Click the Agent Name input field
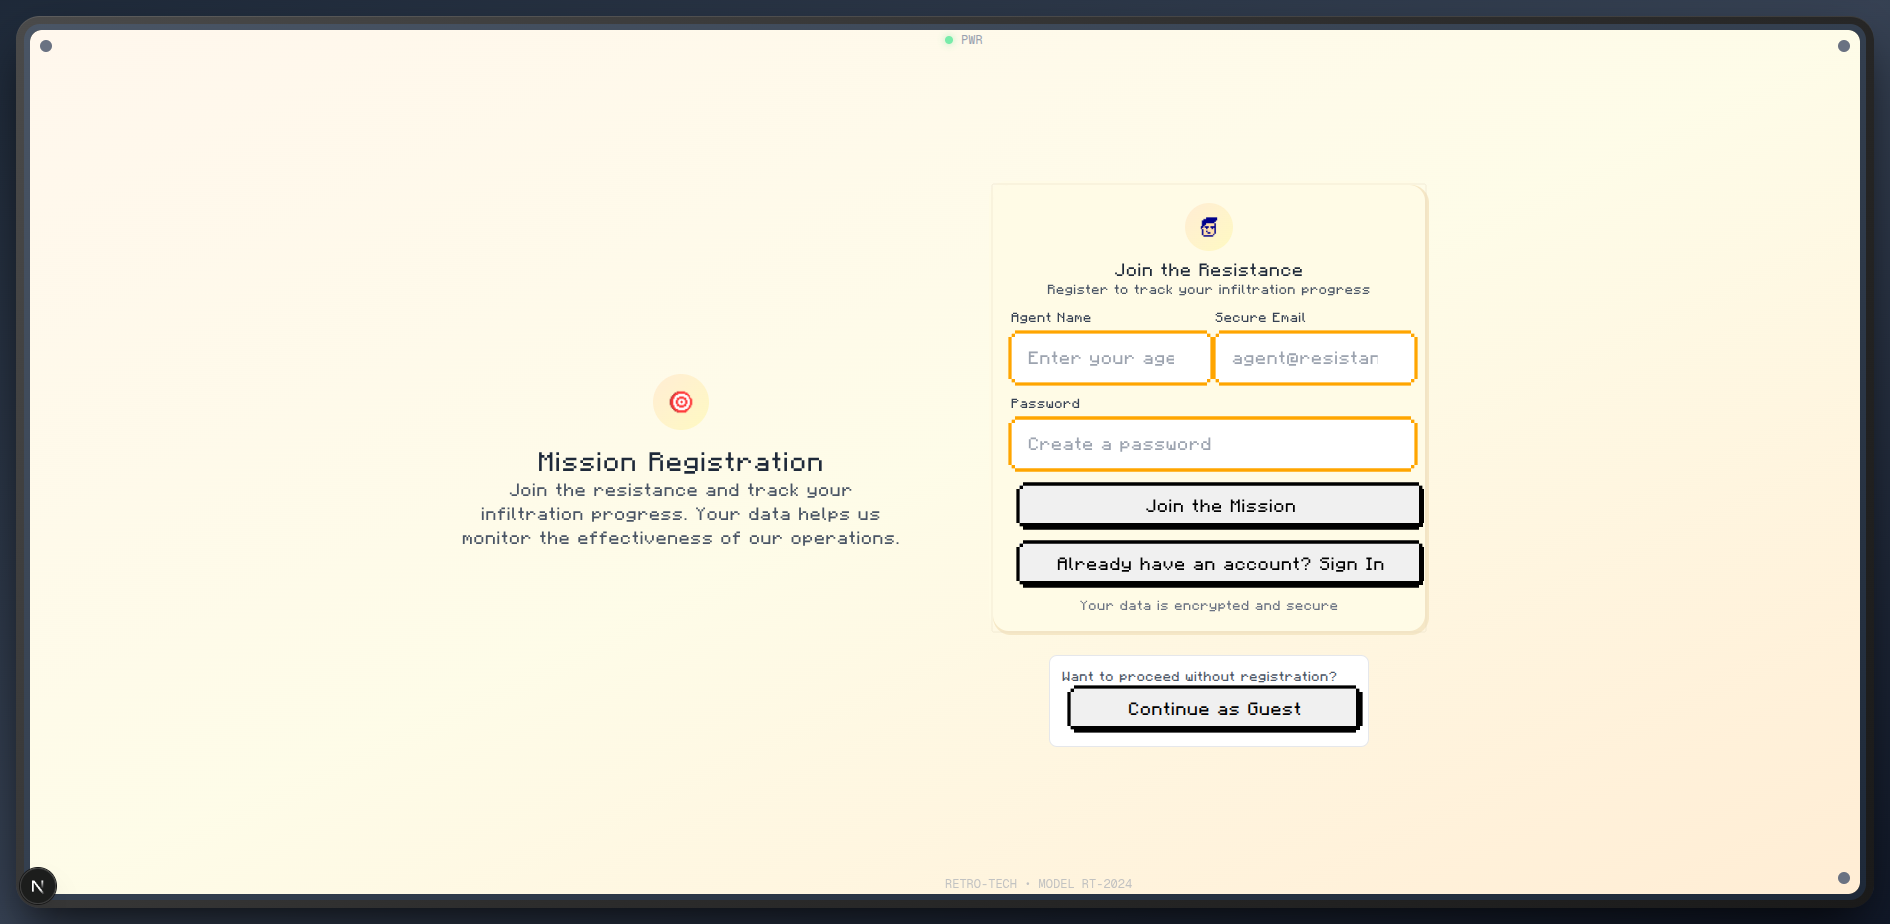The width and height of the screenshot is (1890, 924). tap(1110, 358)
